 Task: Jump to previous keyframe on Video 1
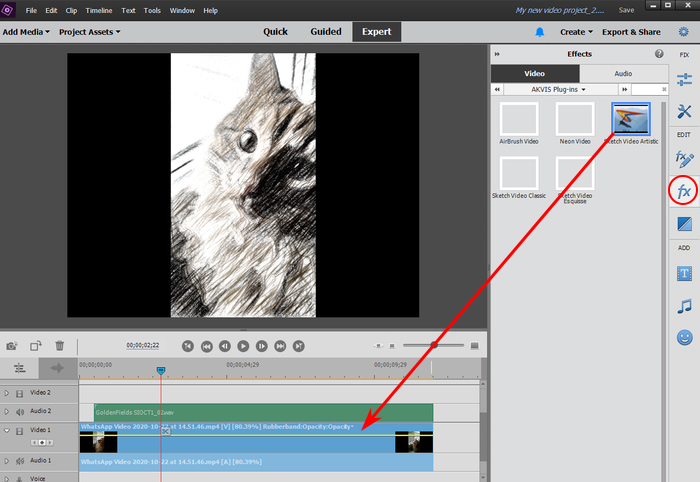[34, 443]
